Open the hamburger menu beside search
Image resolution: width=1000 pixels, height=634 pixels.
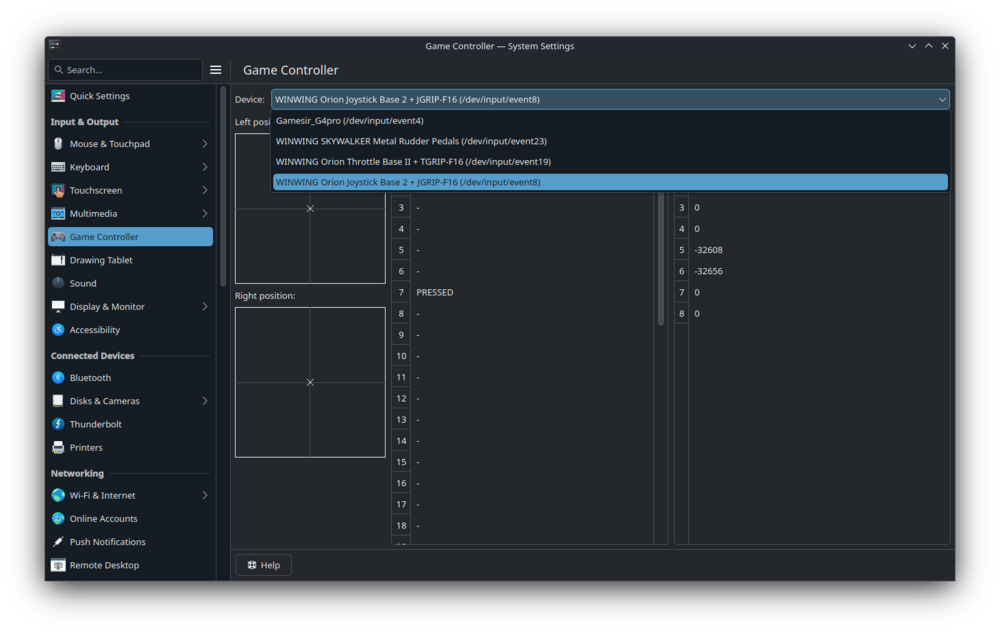click(216, 70)
